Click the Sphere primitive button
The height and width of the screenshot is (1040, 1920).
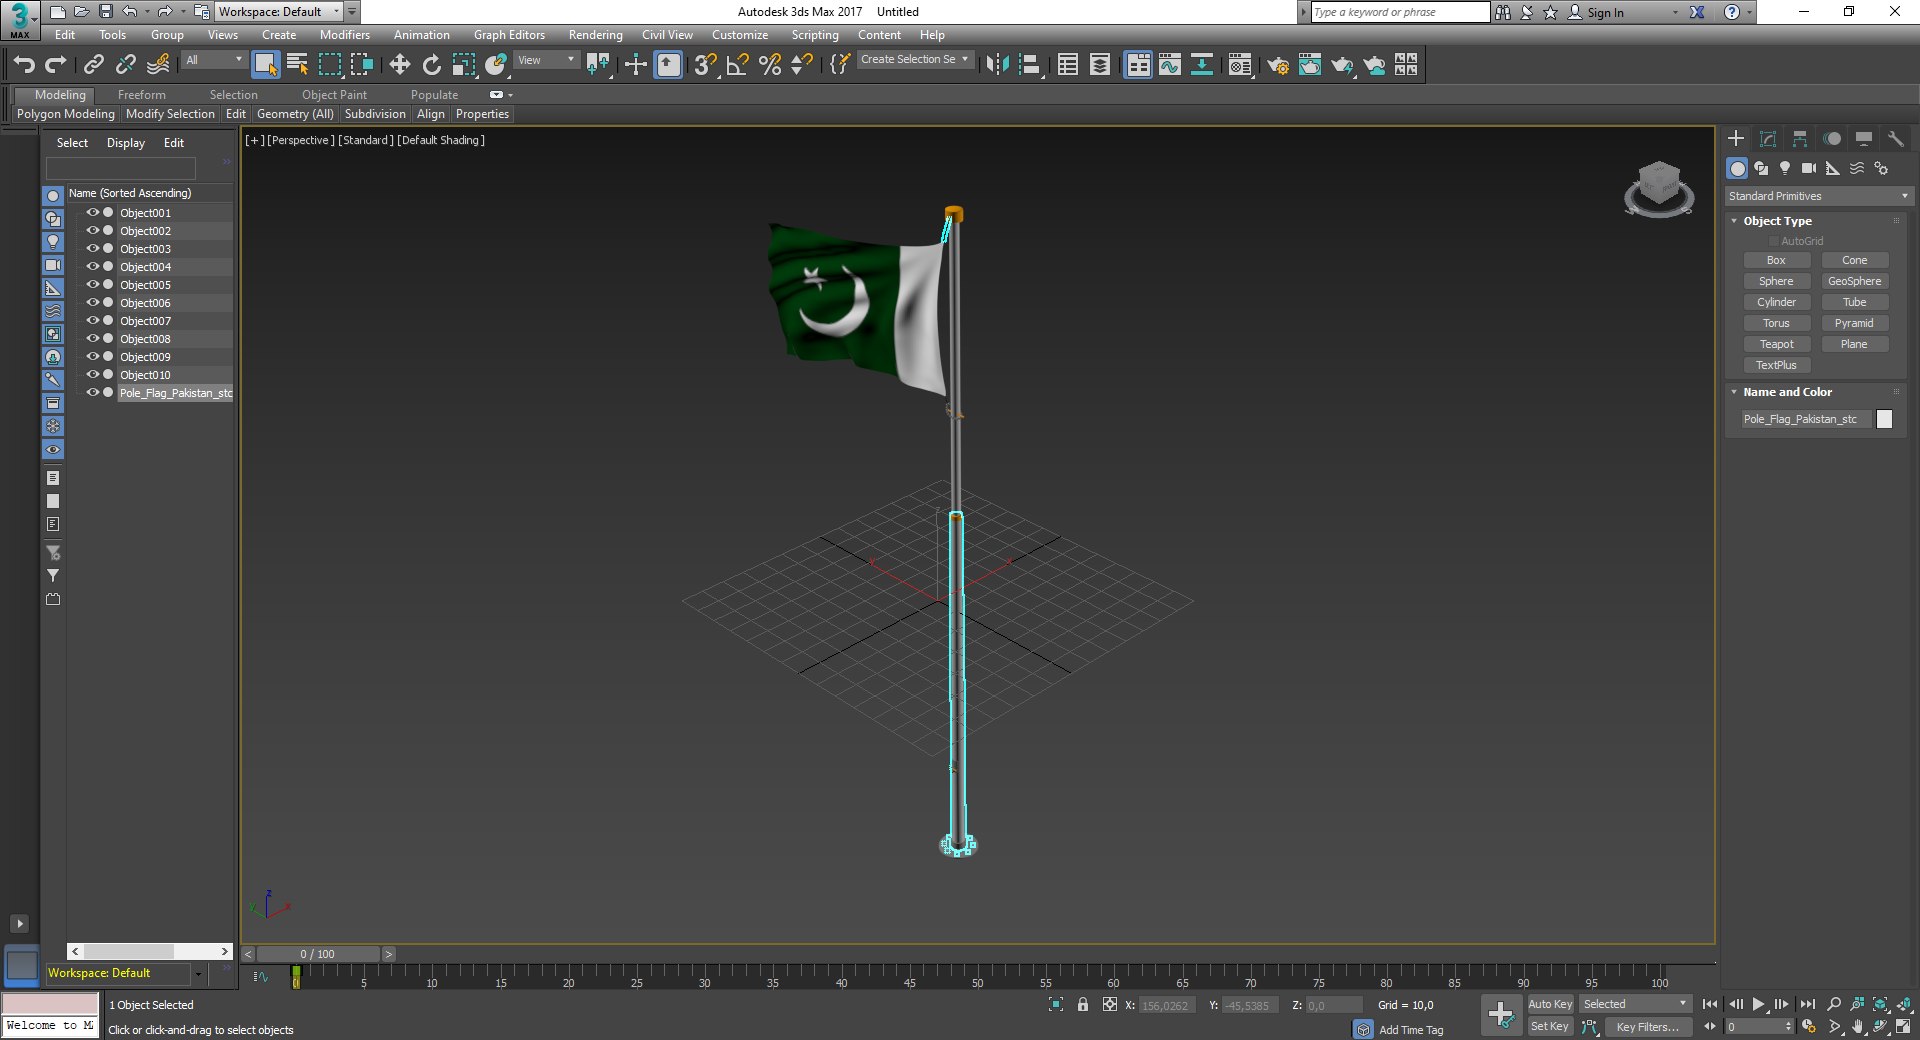[x=1776, y=281]
